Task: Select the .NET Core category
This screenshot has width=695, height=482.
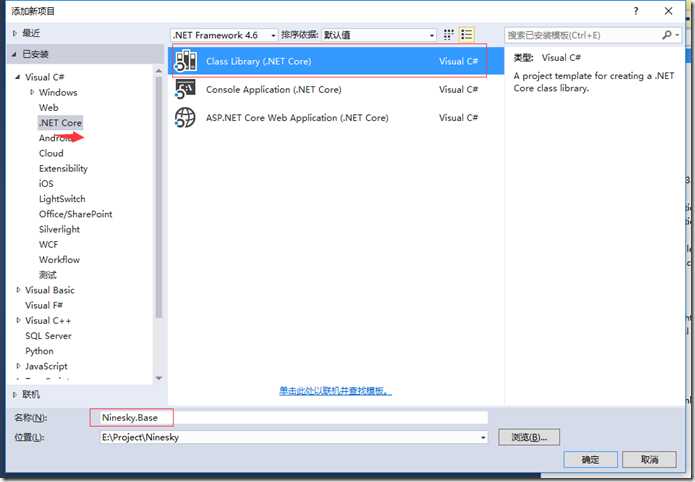Action: (60, 122)
